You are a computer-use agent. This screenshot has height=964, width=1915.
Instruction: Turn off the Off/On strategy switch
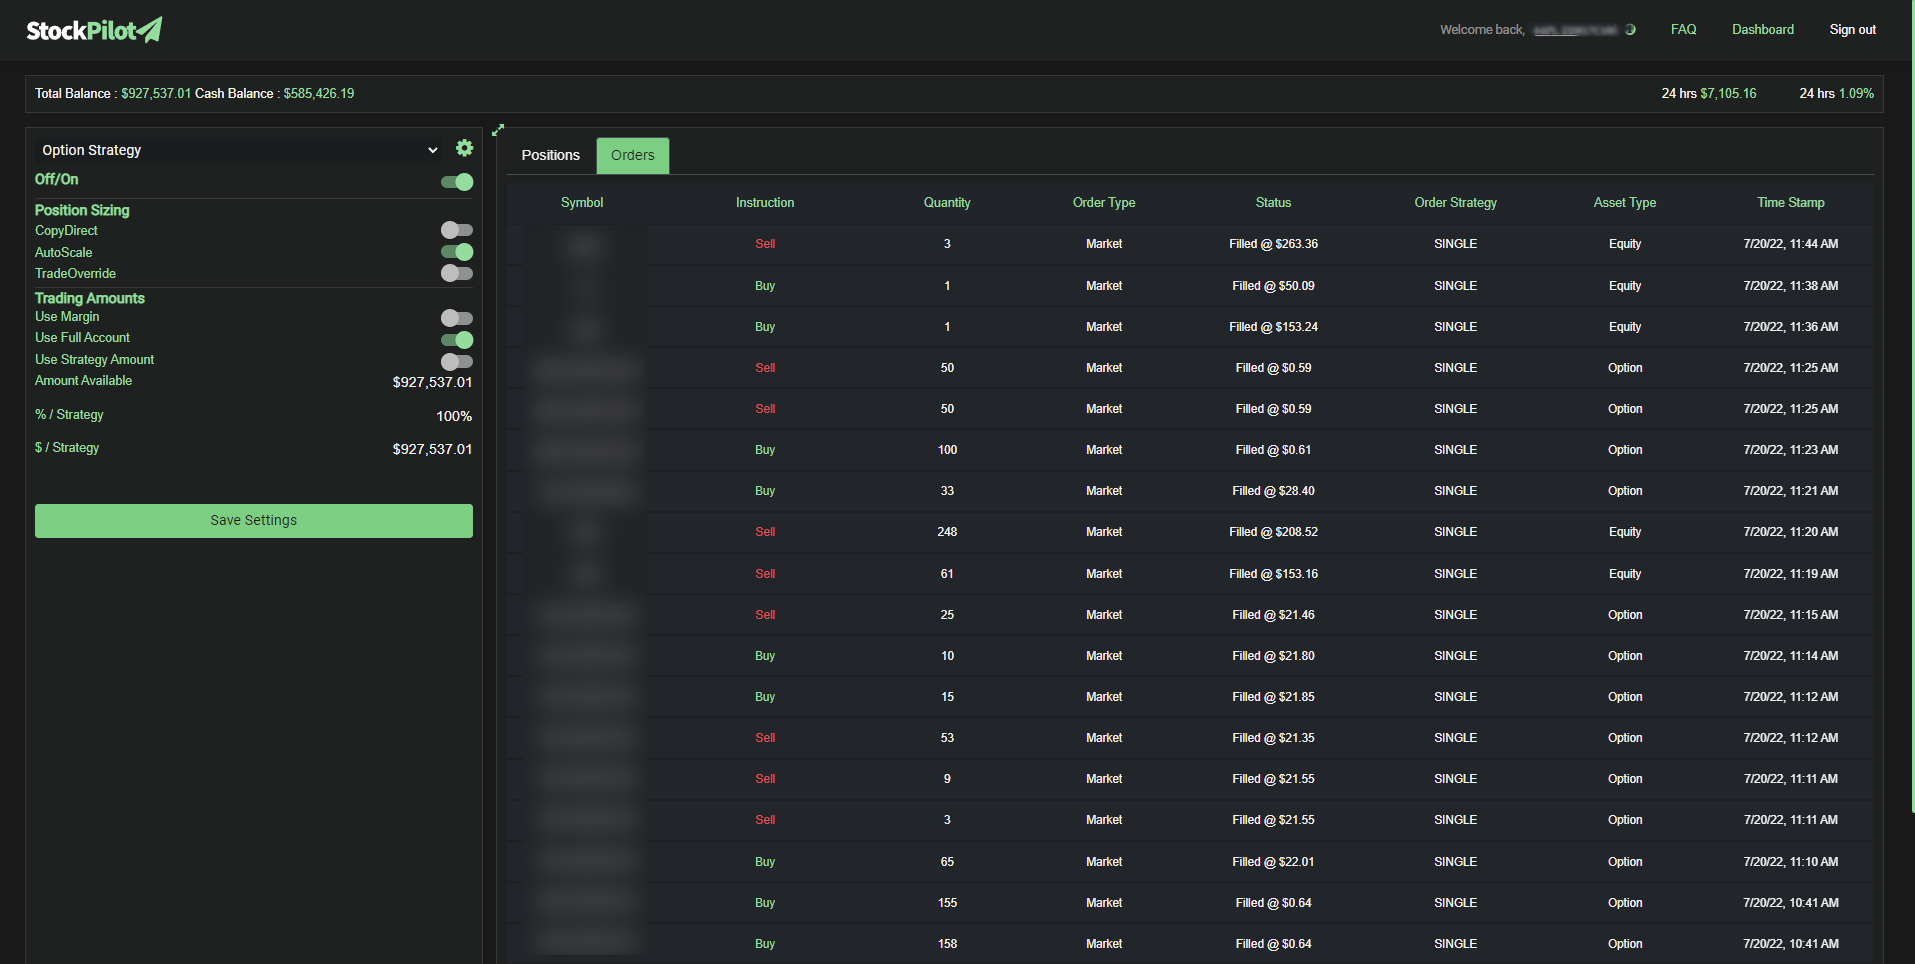click(456, 182)
